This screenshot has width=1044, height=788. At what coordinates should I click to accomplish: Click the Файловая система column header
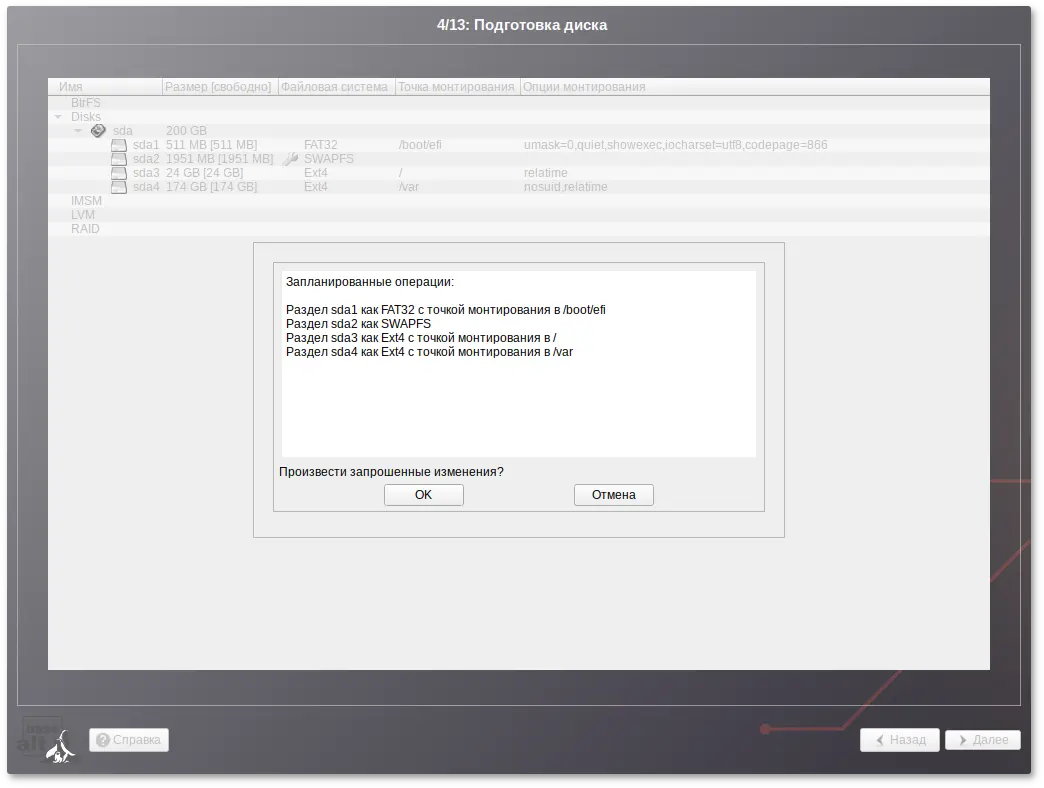tap(336, 87)
